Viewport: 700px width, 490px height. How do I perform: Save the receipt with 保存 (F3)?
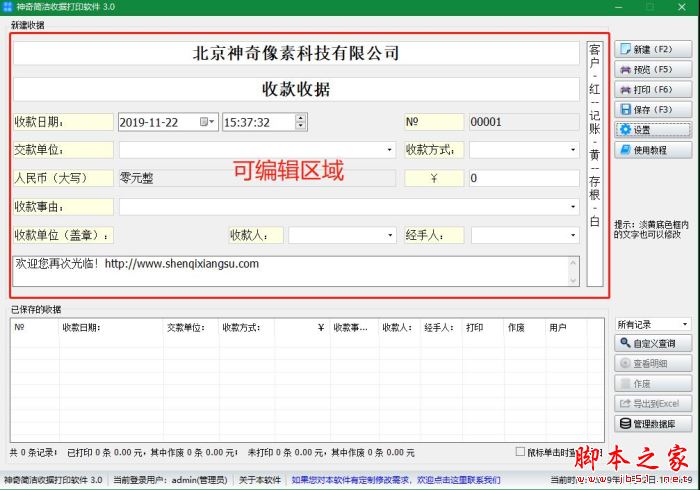click(653, 109)
